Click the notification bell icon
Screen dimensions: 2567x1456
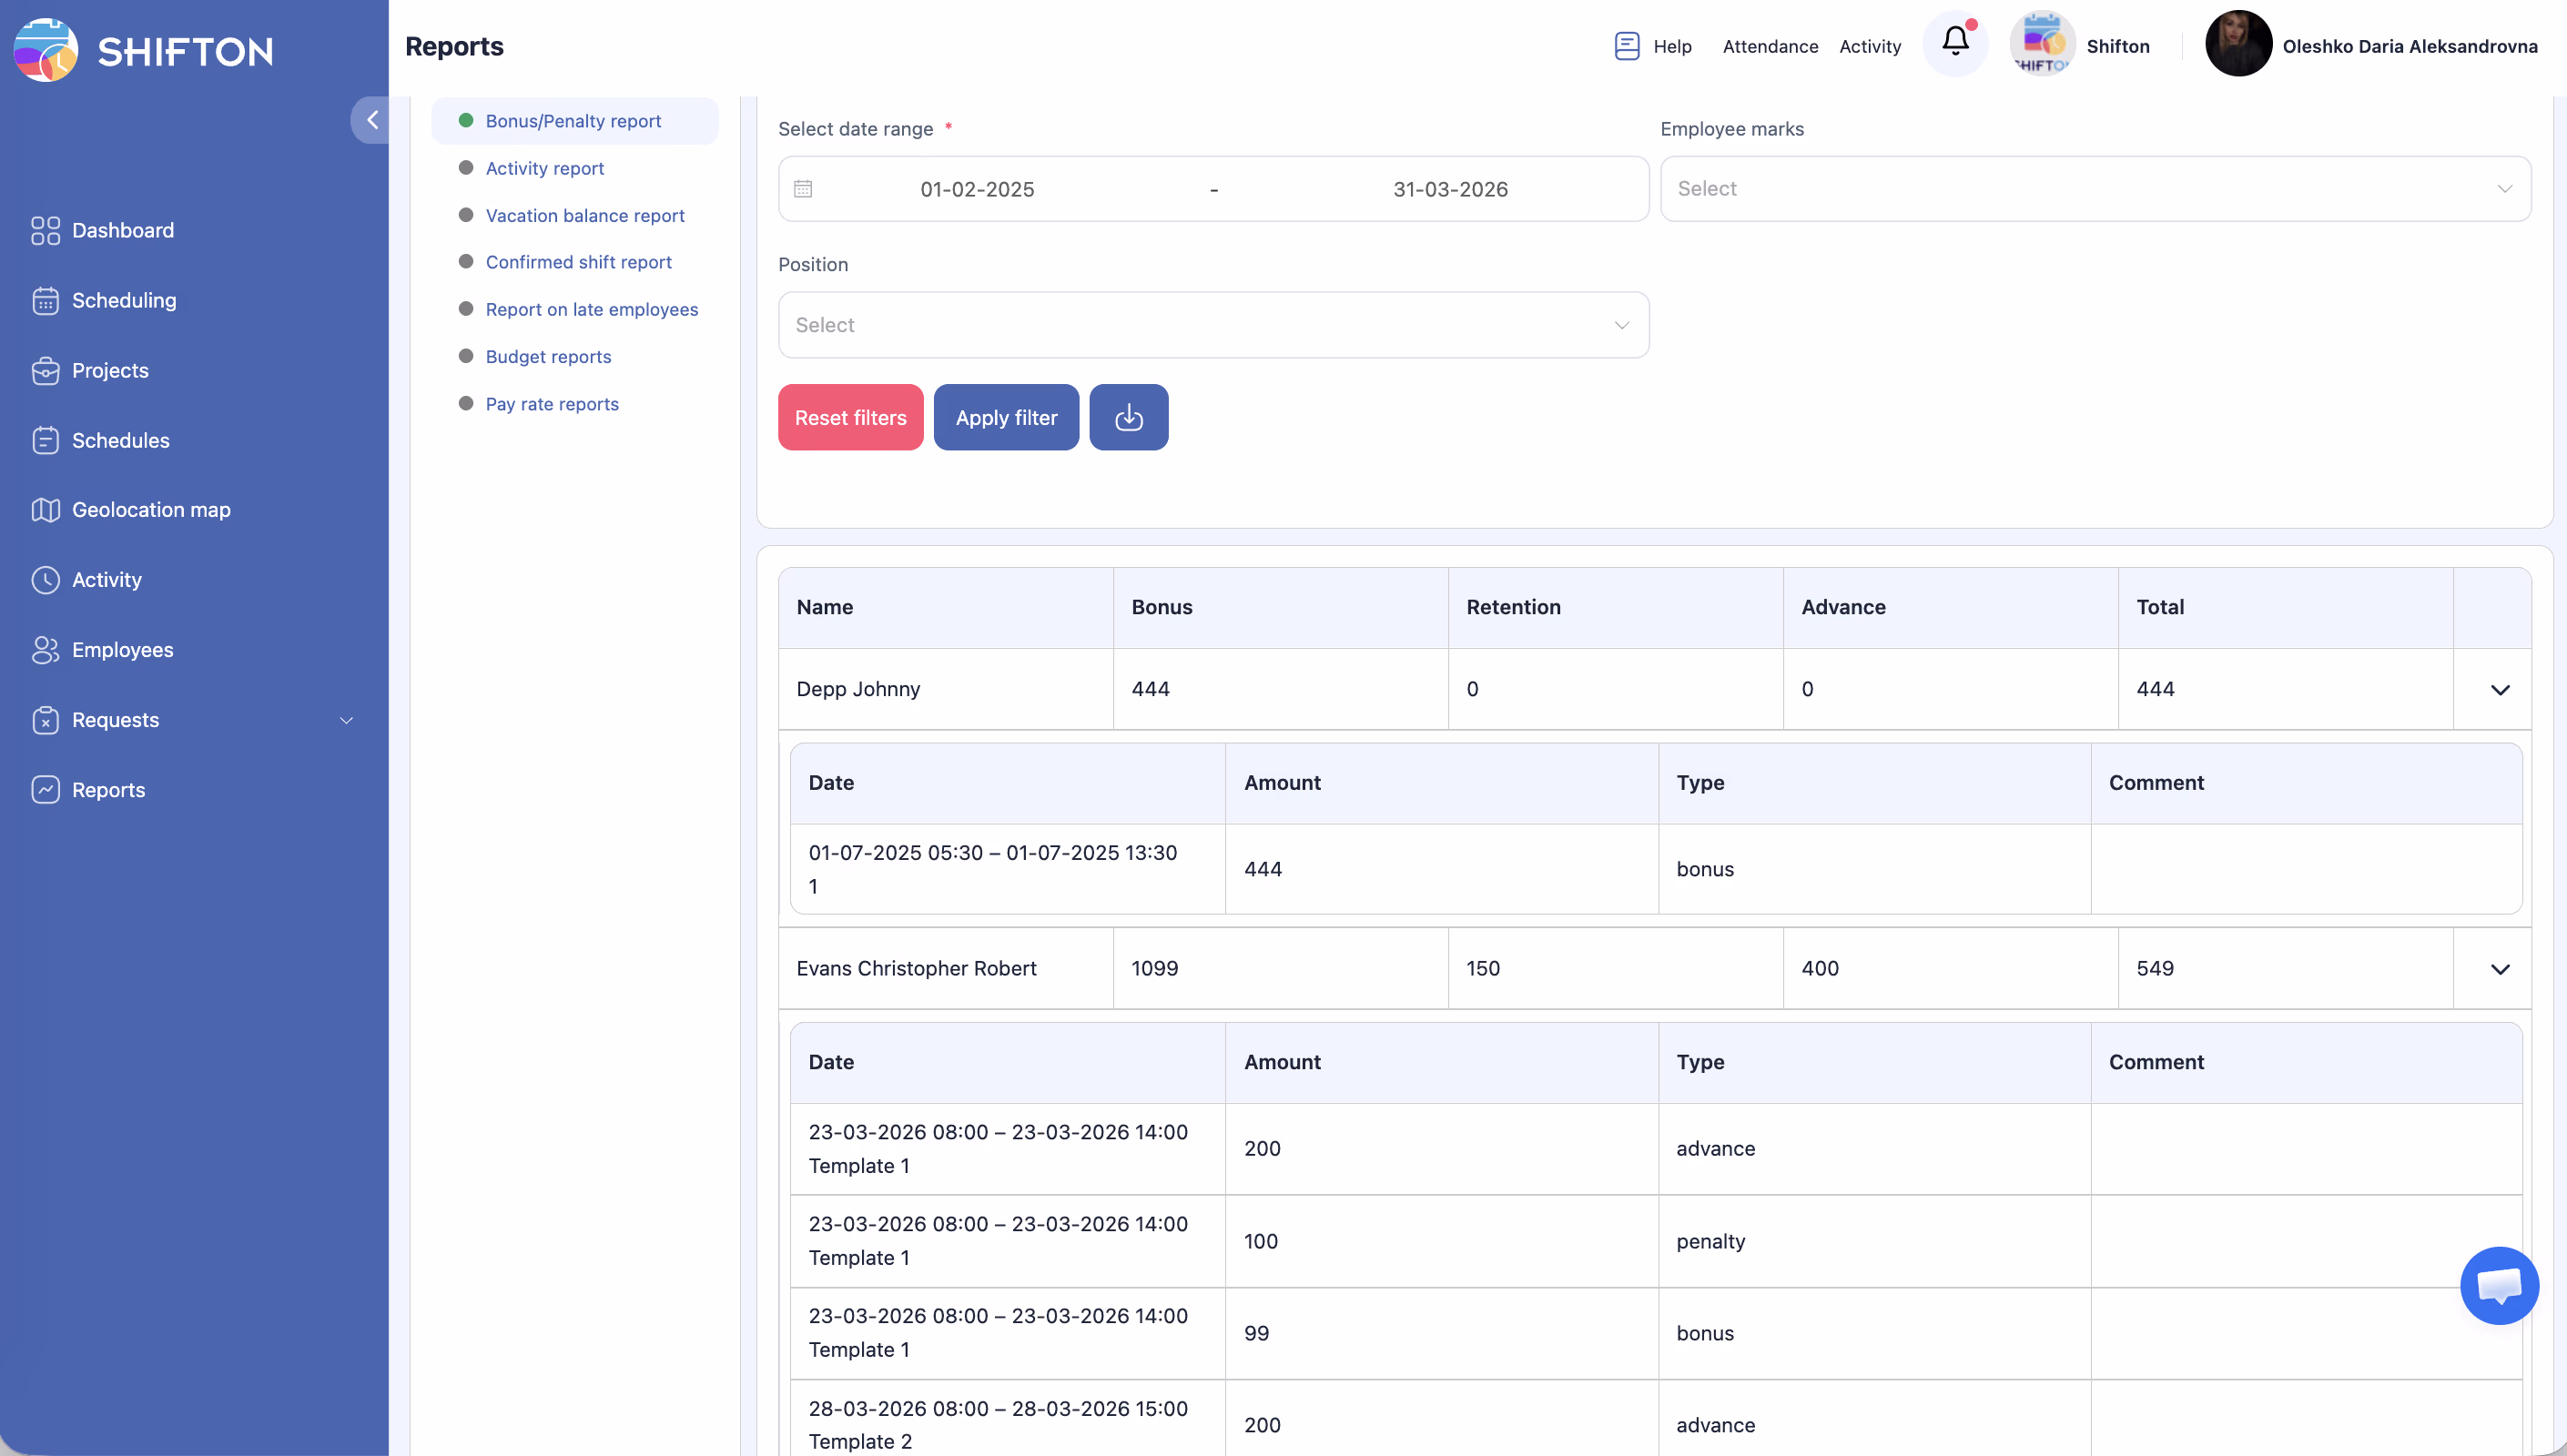[x=1955, y=42]
